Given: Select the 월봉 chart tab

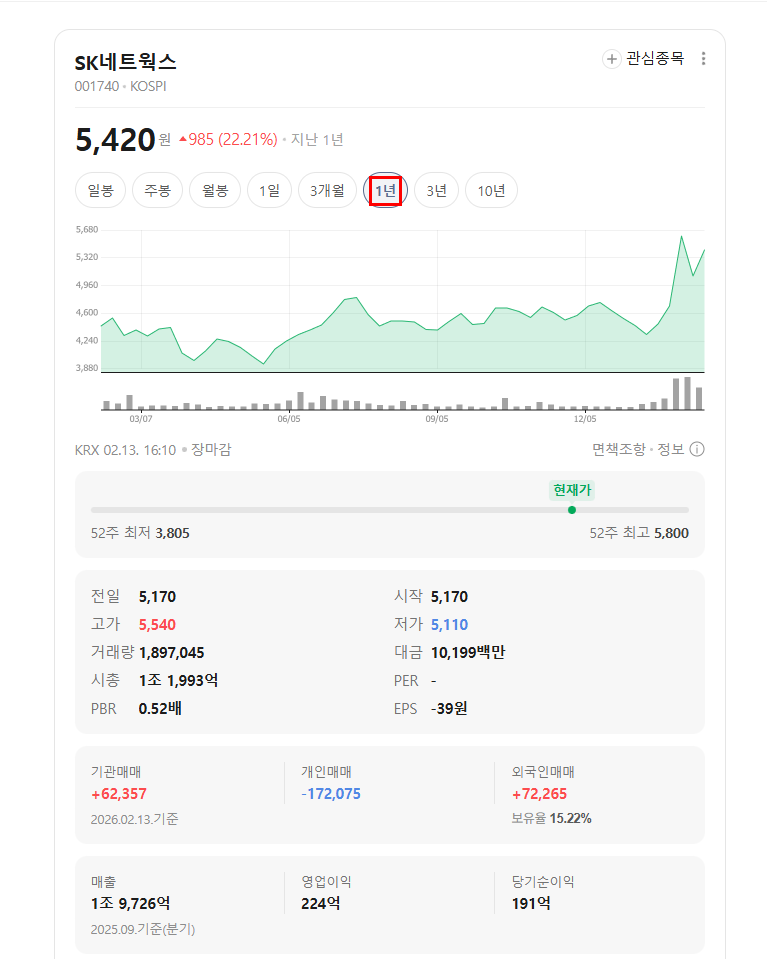Looking at the screenshot, I should (x=215, y=191).
